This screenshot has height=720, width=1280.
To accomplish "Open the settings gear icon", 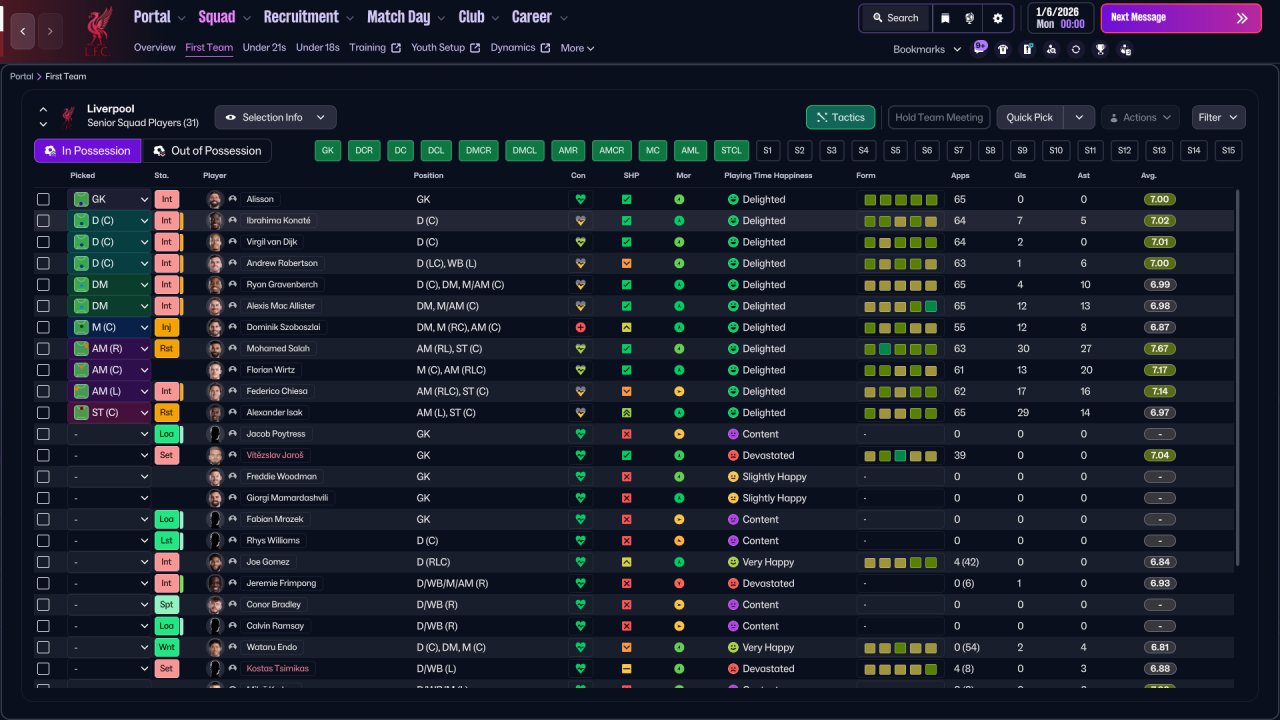I will 997,18.
